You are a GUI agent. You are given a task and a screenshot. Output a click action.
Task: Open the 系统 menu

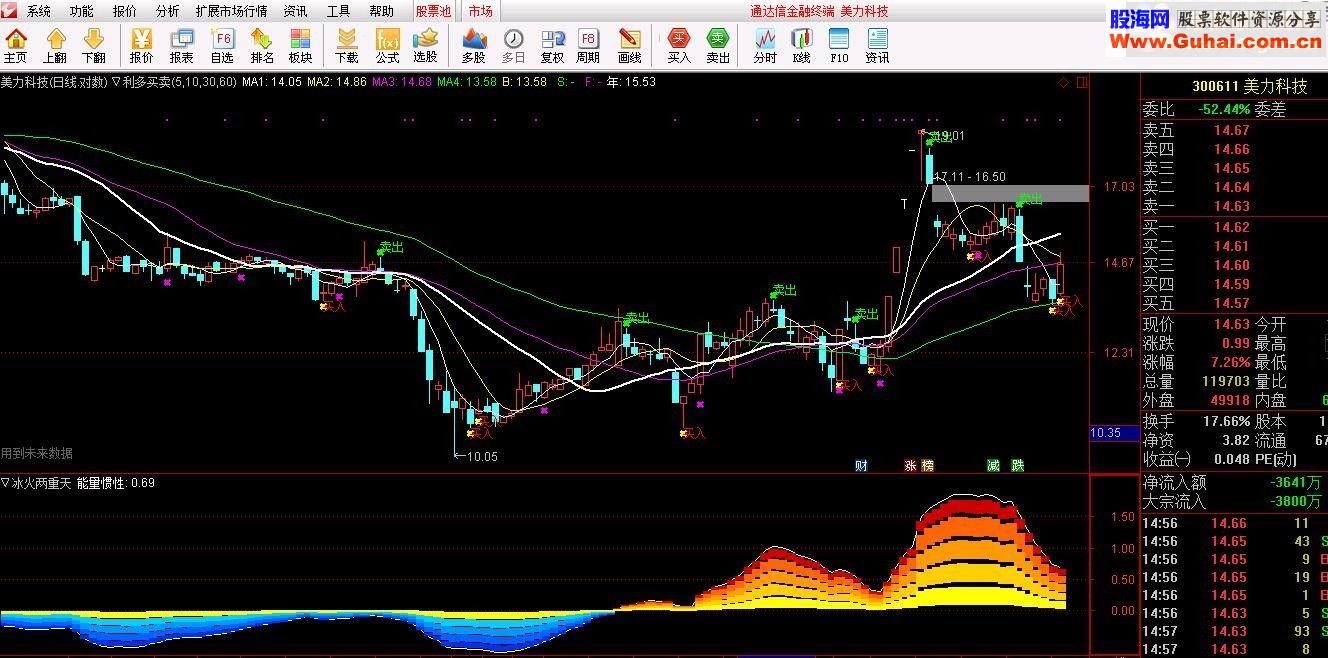coord(38,11)
